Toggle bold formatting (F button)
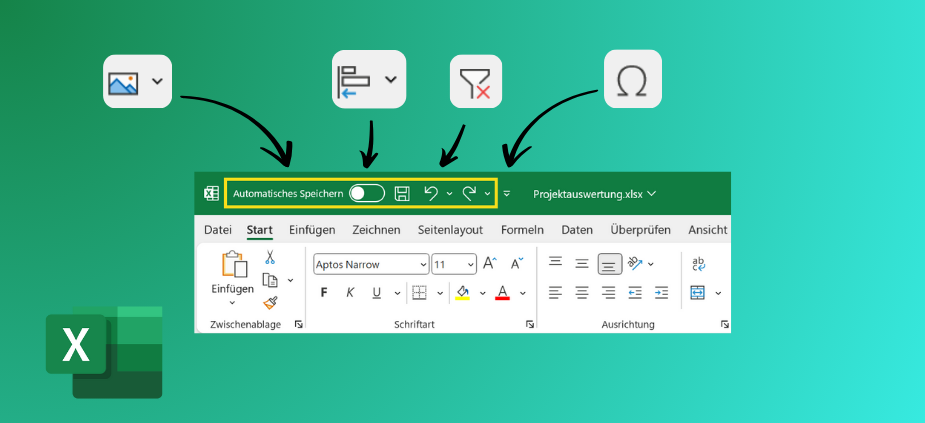 tap(323, 293)
